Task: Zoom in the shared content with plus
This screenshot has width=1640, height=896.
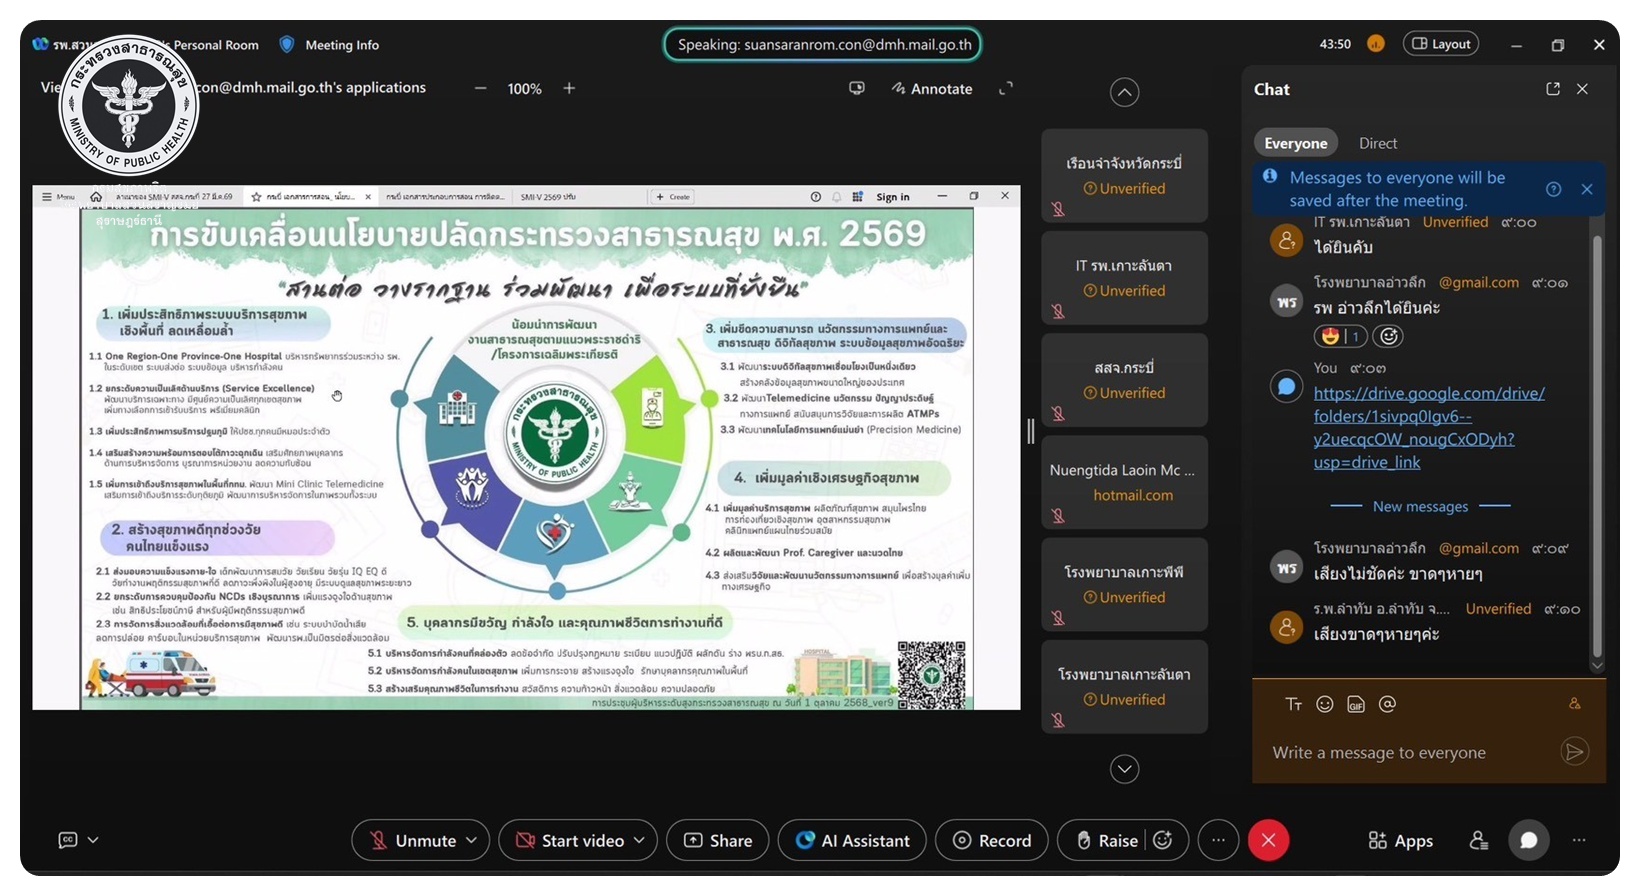Action: (569, 88)
